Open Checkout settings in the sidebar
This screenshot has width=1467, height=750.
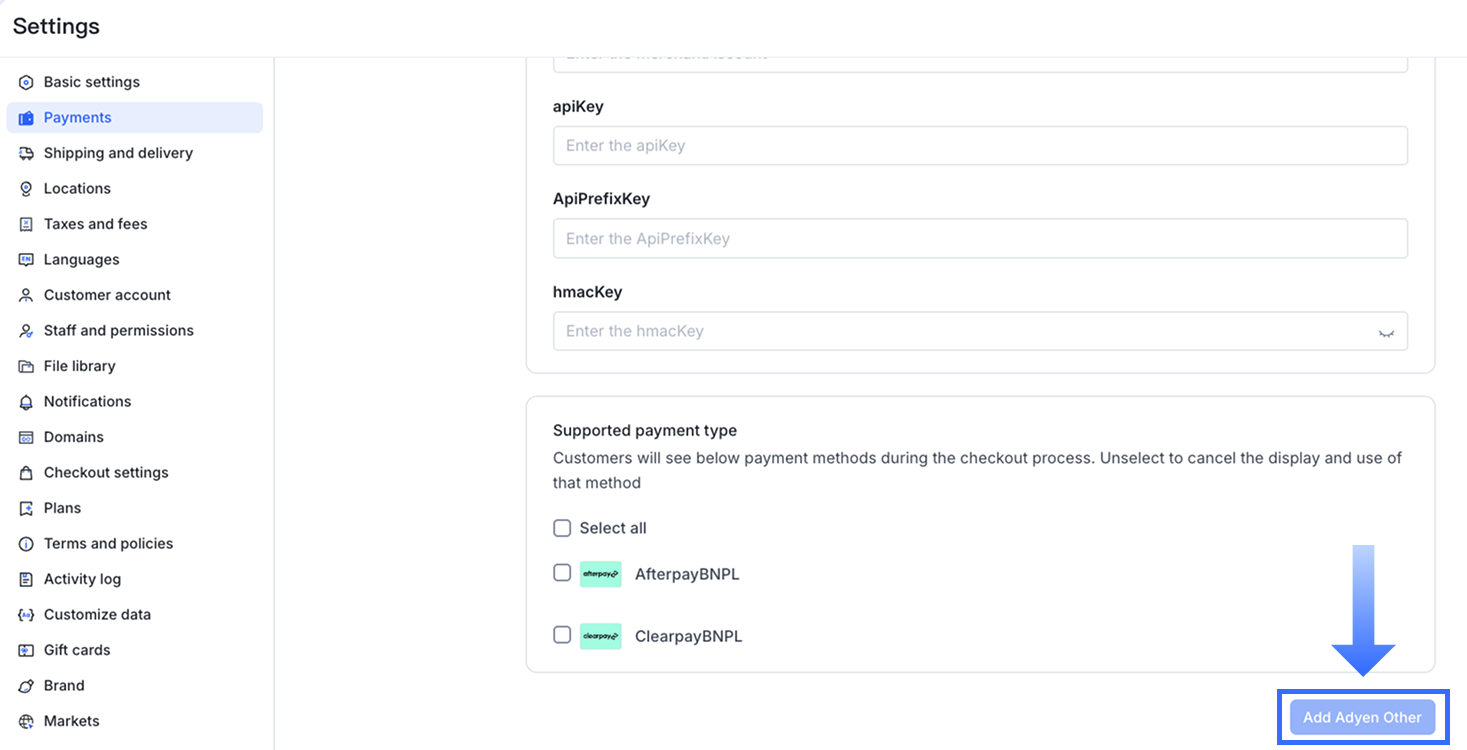pyautogui.click(x=106, y=472)
